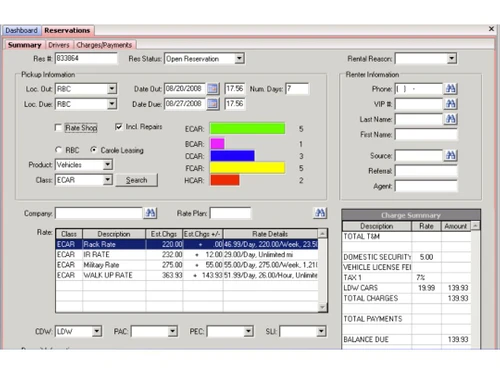Screen dimensions: 500x375
Task: Open the Res Status dropdown
Action: (x=239, y=59)
